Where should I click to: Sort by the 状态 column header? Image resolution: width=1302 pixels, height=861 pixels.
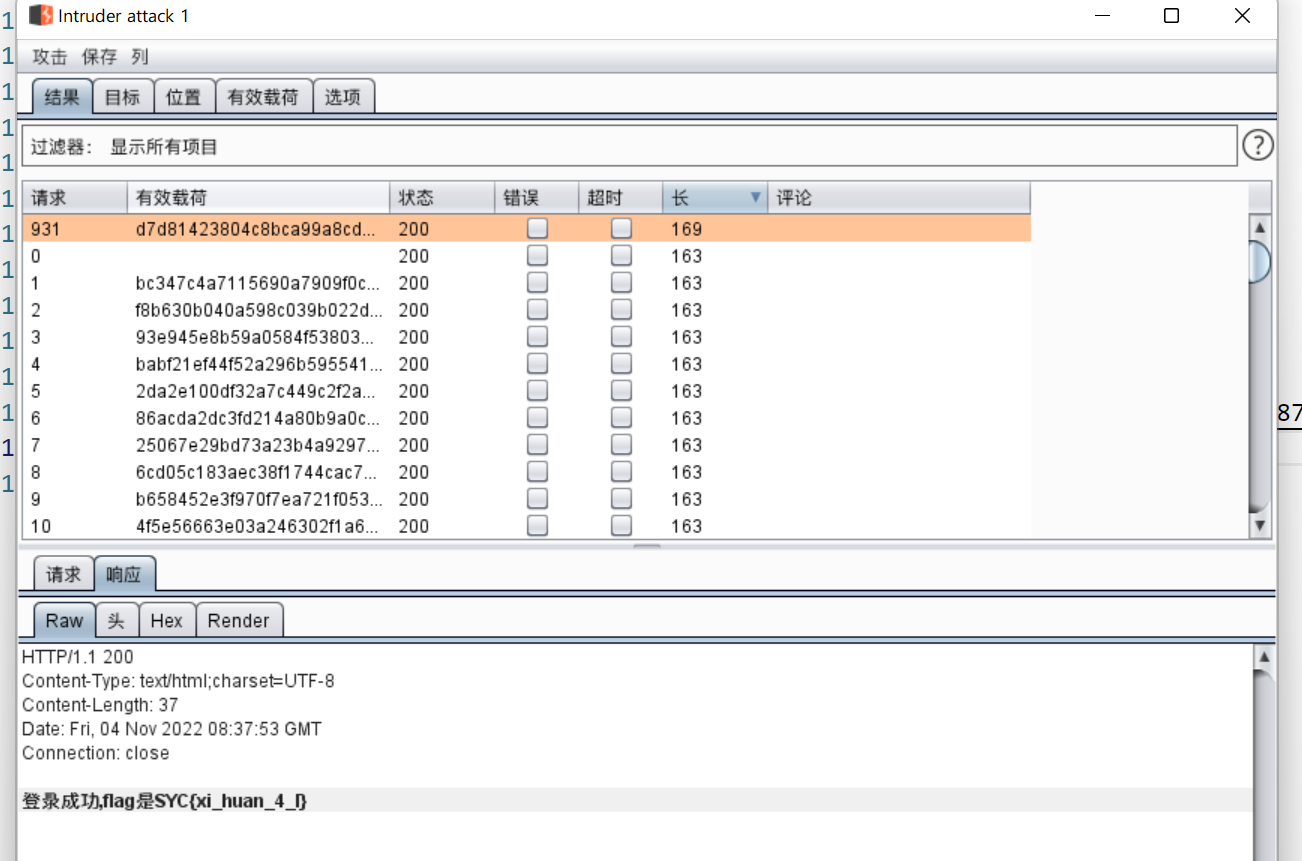[443, 198]
